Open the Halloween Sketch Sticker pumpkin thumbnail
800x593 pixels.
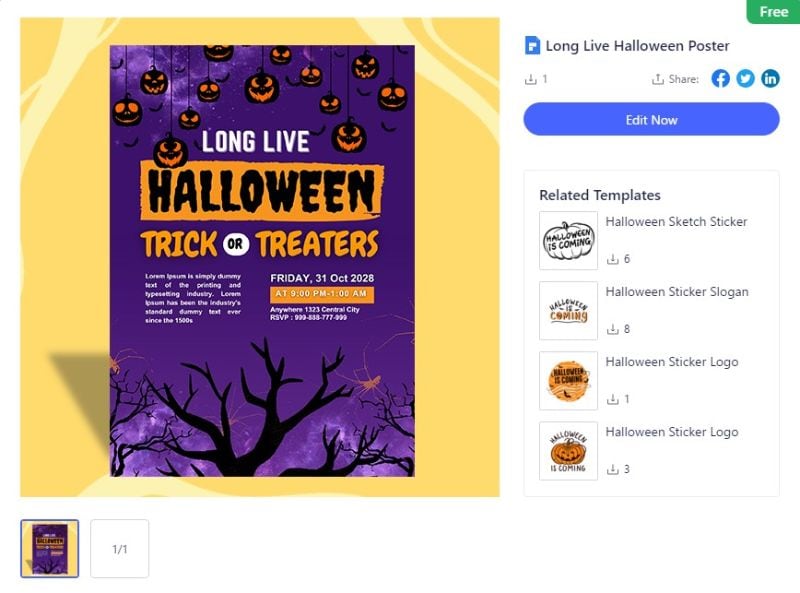568,240
